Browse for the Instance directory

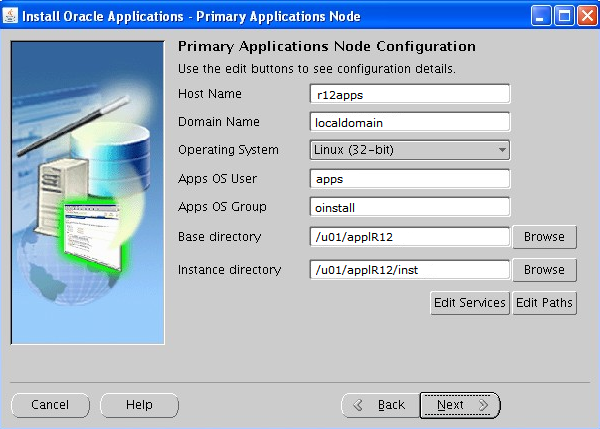pyautogui.click(x=544, y=270)
